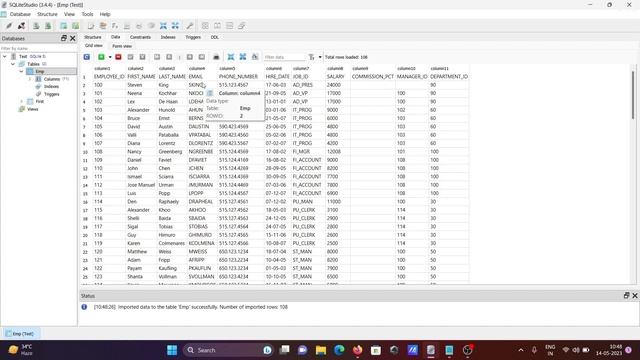The height and width of the screenshot is (360, 640).
Task: Open the SQL functions editor icon
Action: click(115, 26)
